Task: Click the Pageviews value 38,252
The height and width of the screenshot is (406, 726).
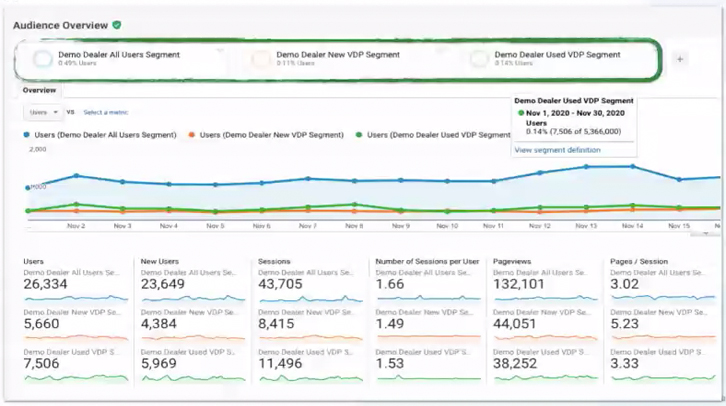Action: [x=515, y=363]
